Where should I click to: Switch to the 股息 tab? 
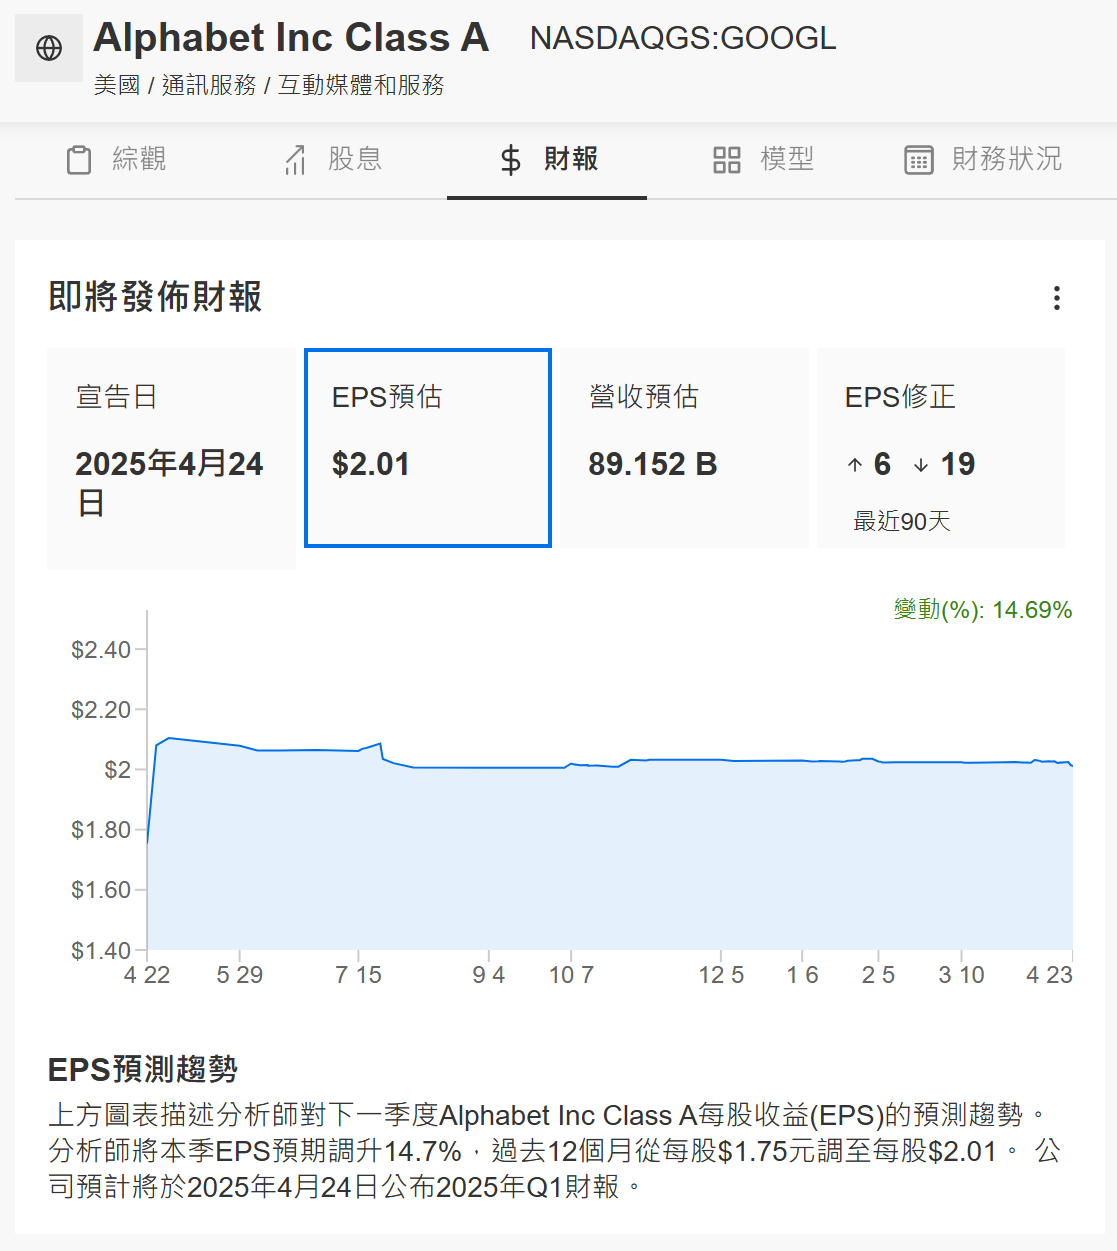coord(331,160)
